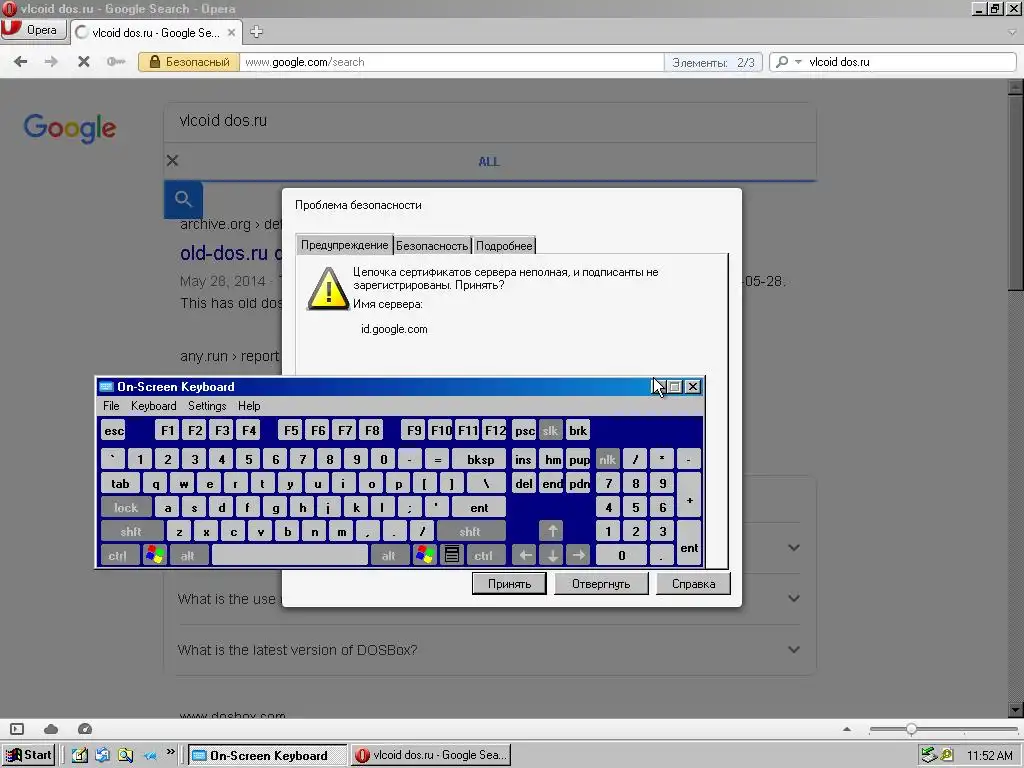The height and width of the screenshot is (768, 1024).
Task: Toggle the lock (caps lock) key
Action: click(x=126, y=507)
